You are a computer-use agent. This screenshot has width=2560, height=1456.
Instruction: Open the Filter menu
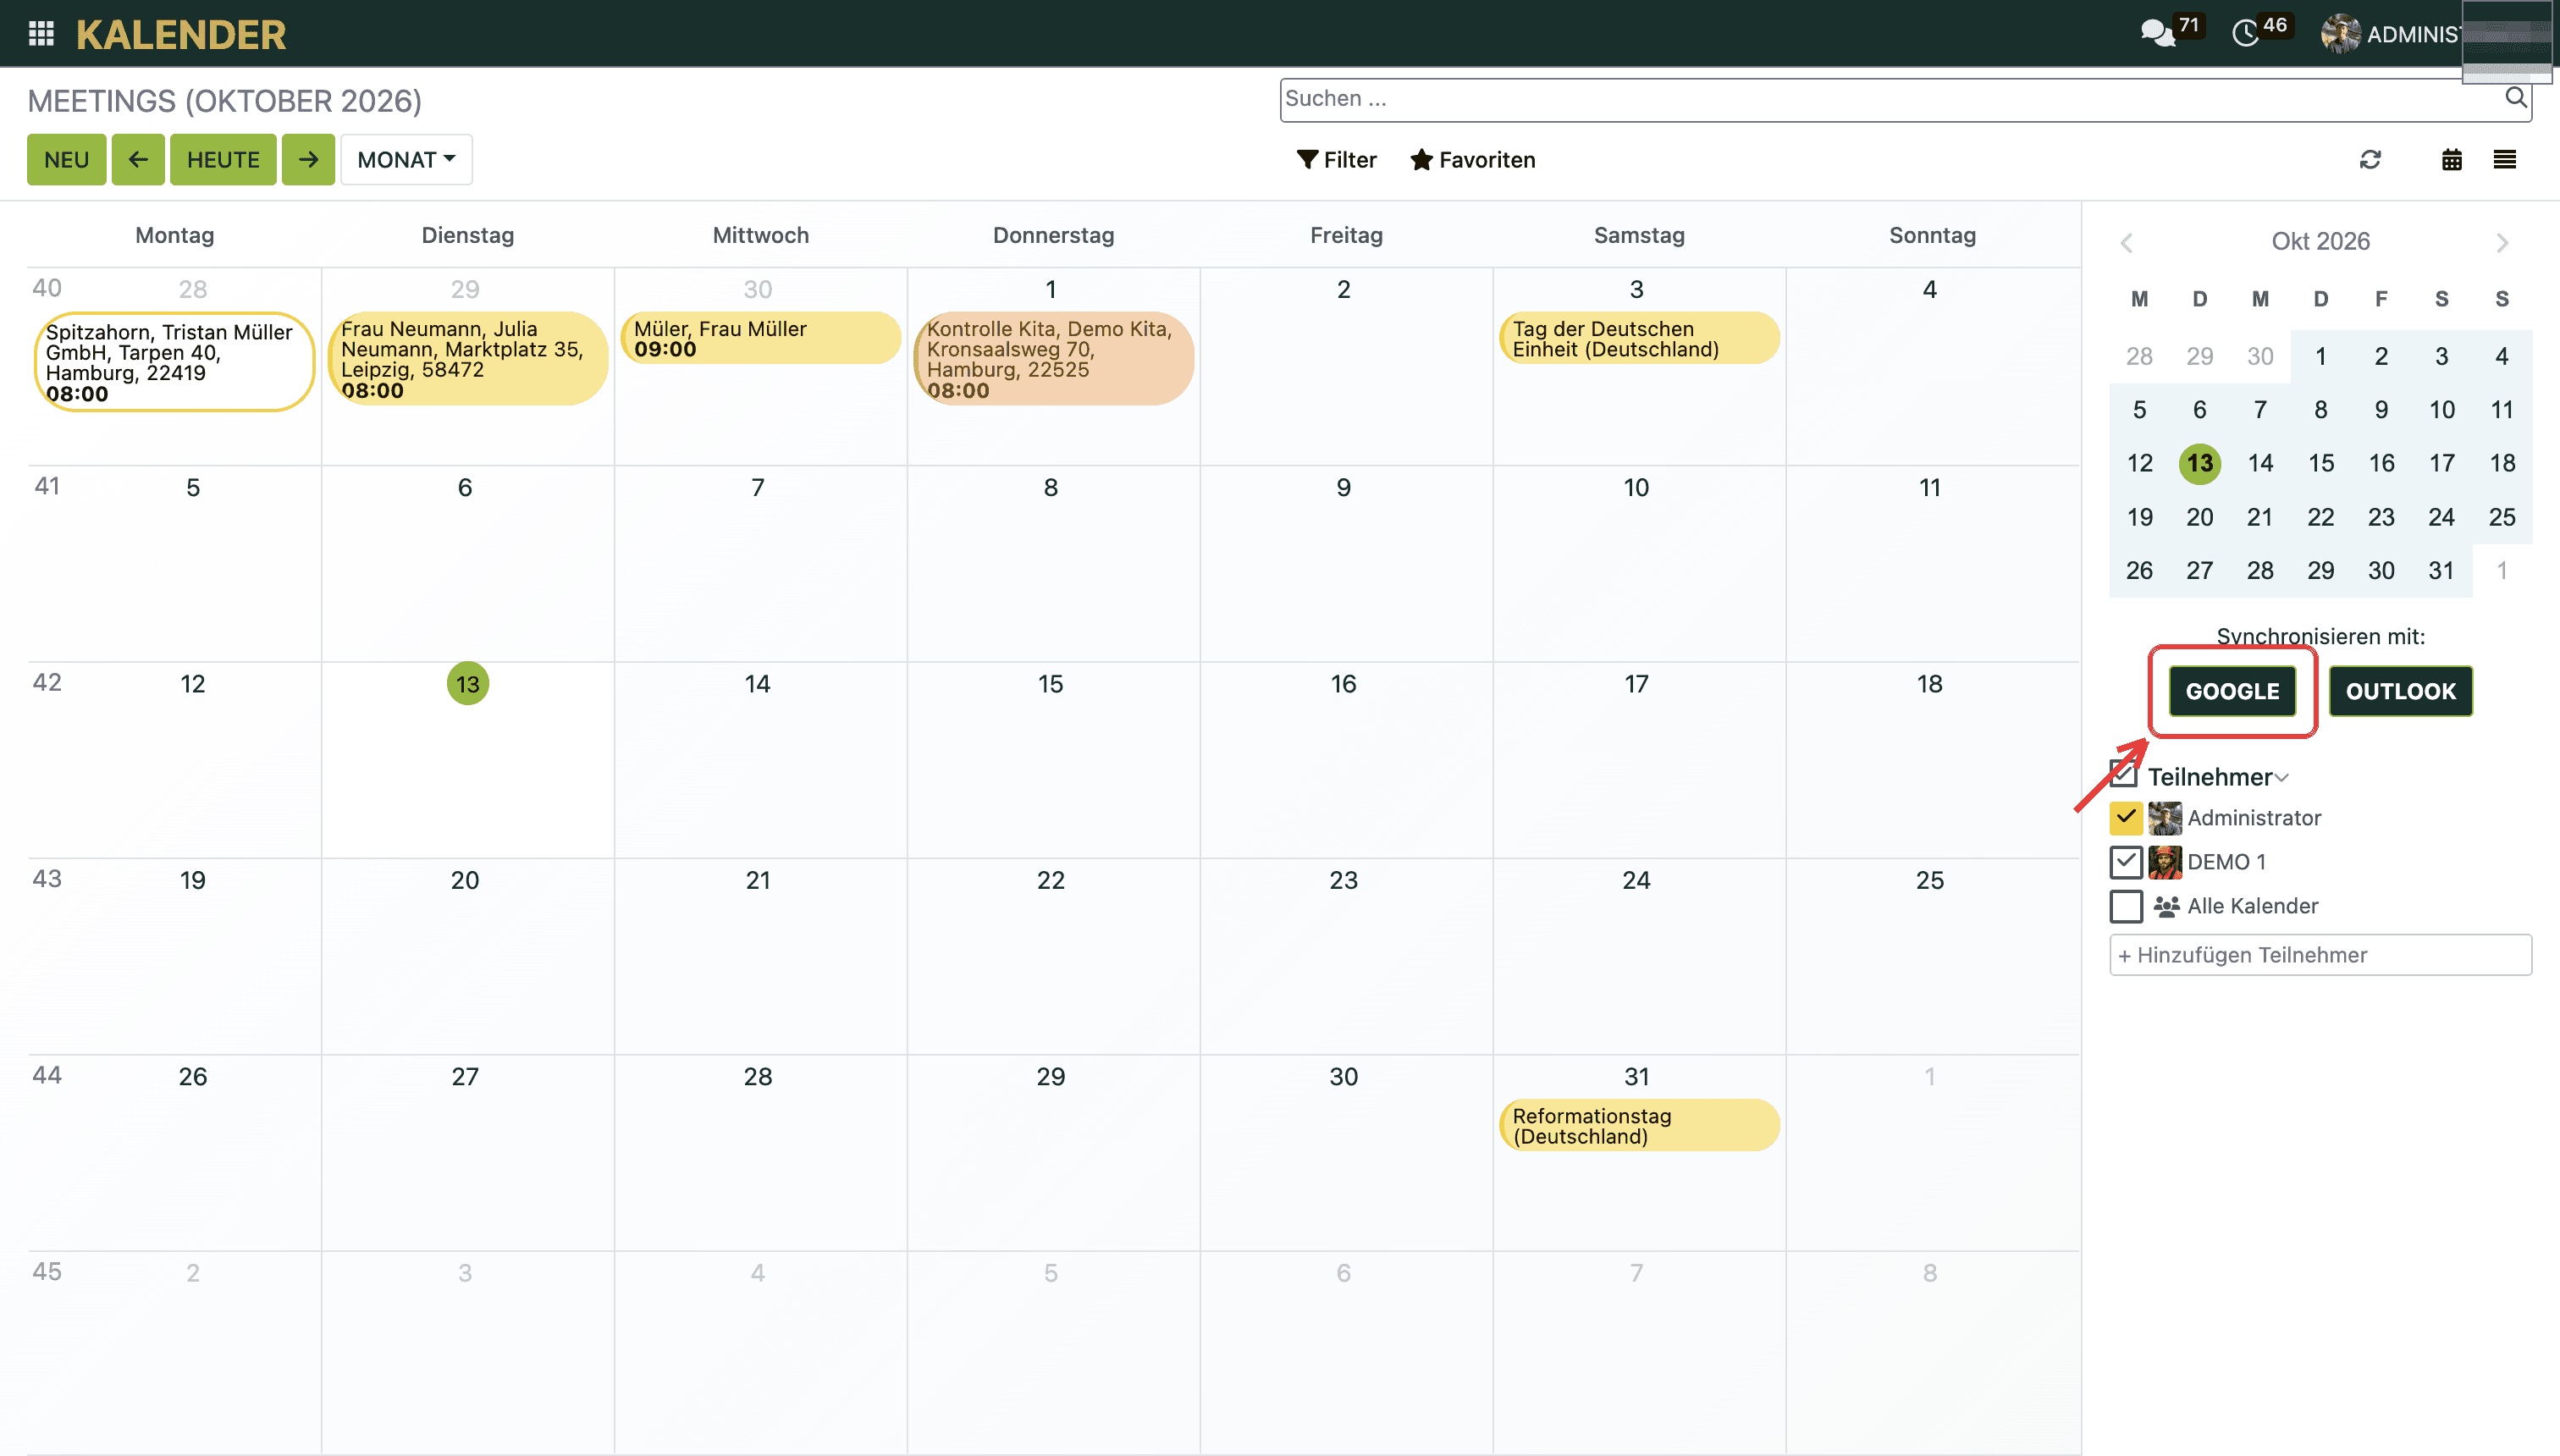pyautogui.click(x=1337, y=160)
